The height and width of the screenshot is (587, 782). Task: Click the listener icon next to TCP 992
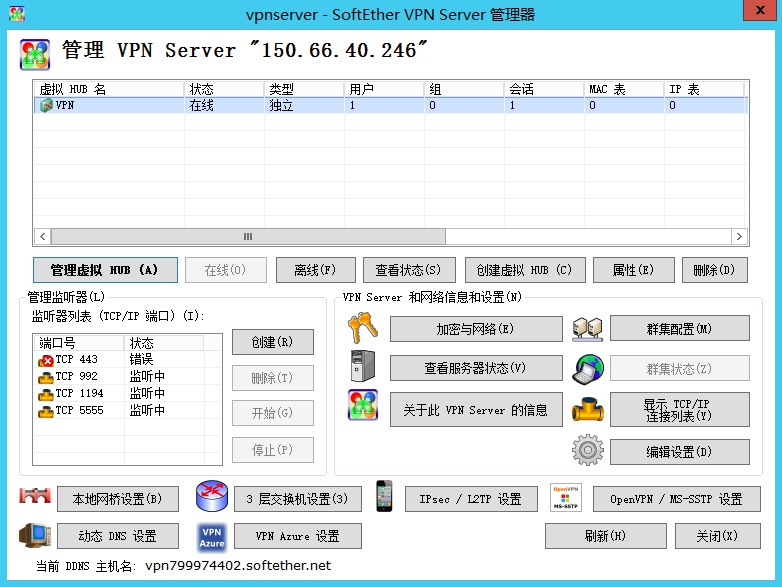coord(46,377)
